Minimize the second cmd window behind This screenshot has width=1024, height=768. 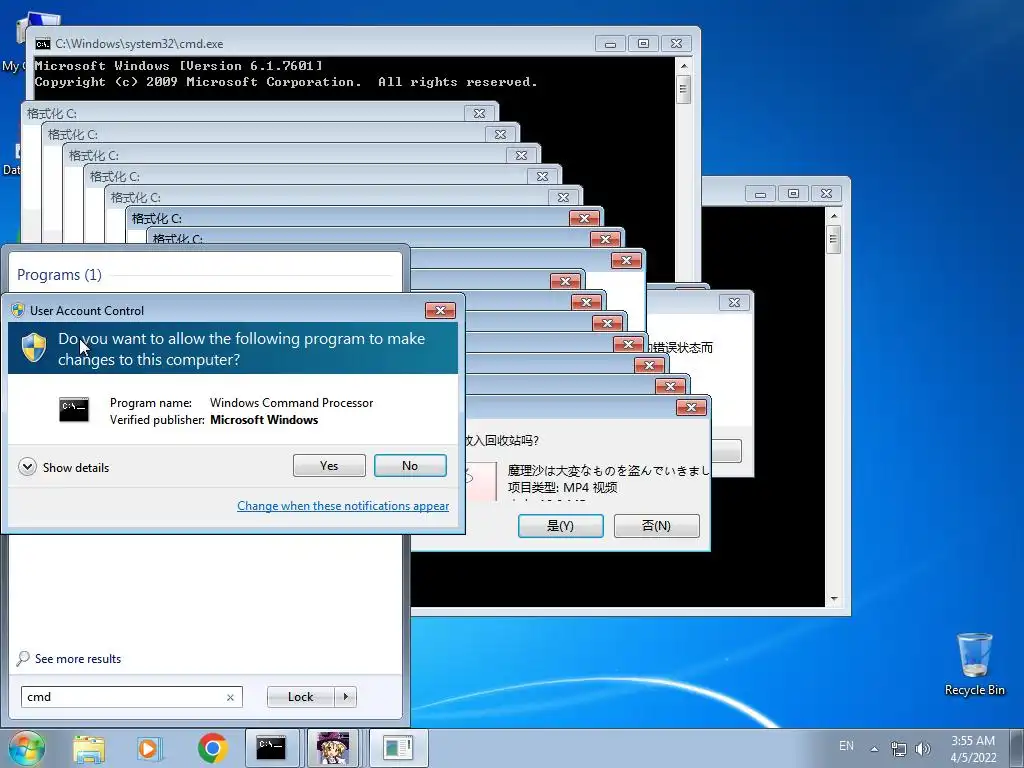tap(760, 193)
